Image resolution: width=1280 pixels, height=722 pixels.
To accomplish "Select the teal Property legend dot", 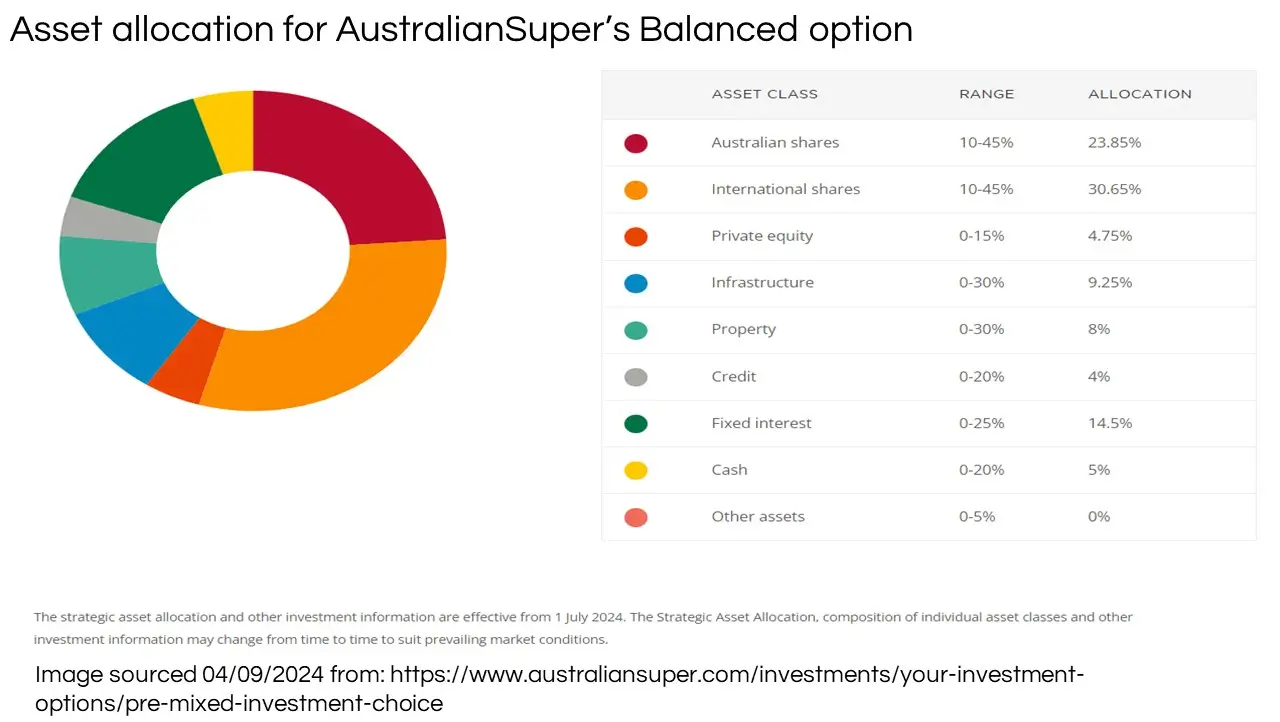I will (x=636, y=330).
